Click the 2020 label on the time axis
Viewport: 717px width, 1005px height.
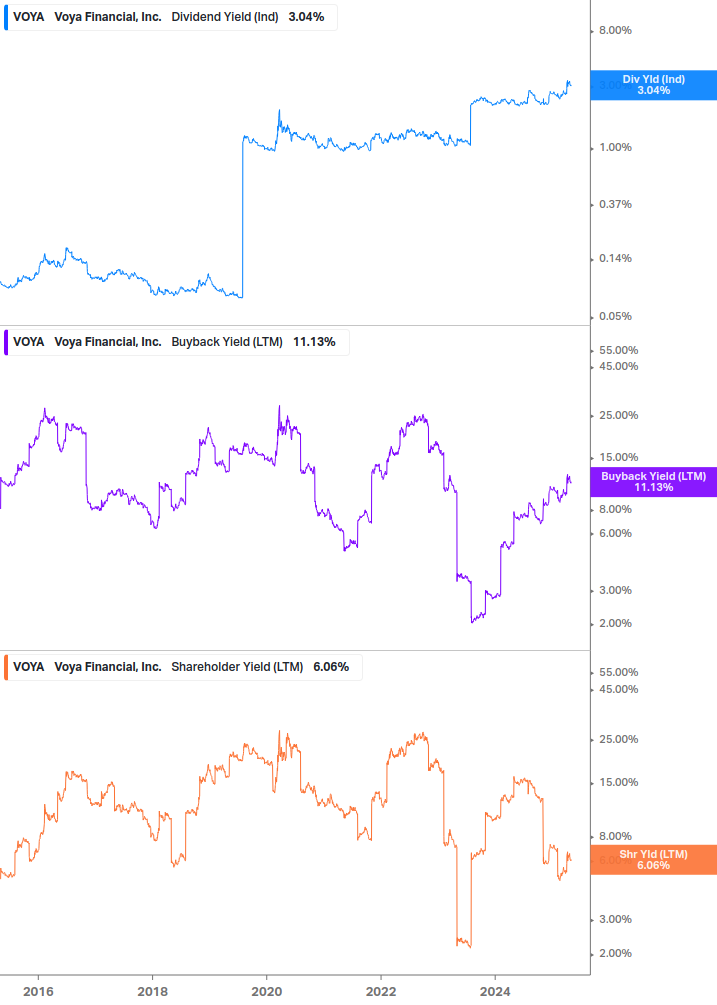coord(267,992)
